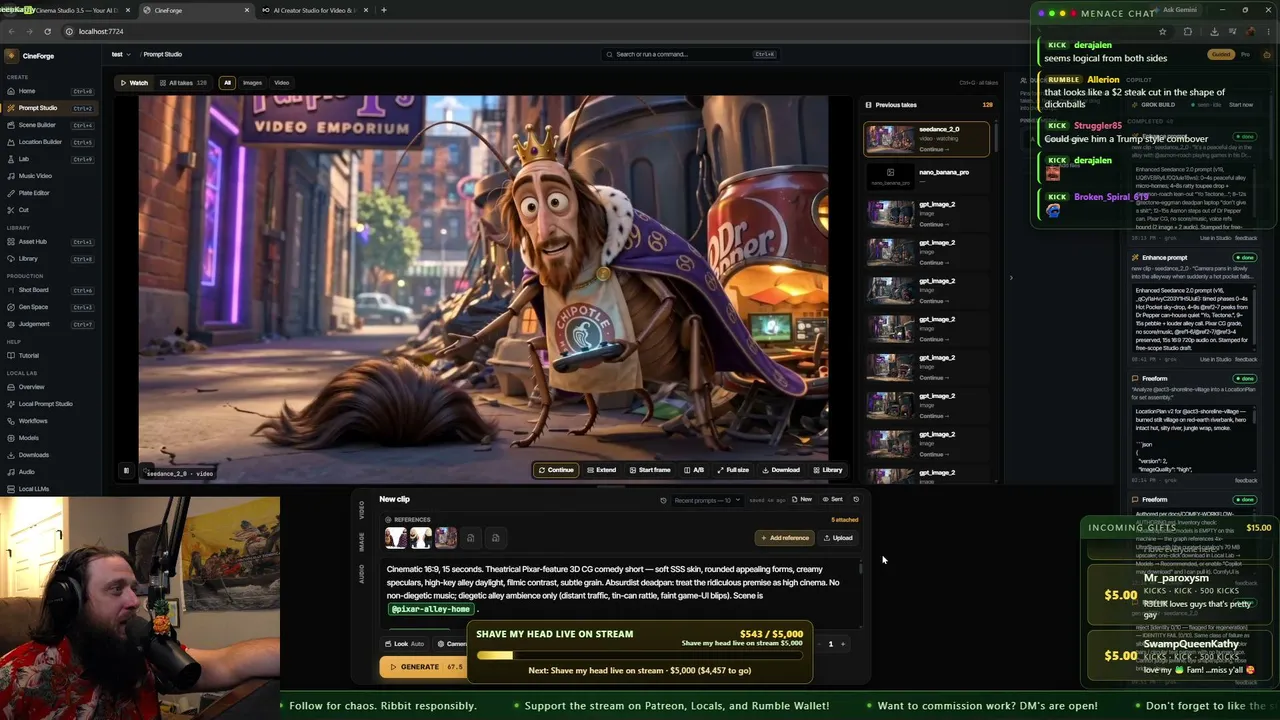The height and width of the screenshot is (720, 1280).
Task: Open the Workflows page
Action: [x=50, y=421]
